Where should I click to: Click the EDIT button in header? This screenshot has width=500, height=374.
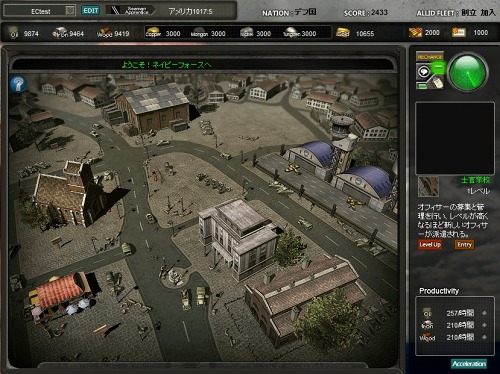click(x=90, y=11)
